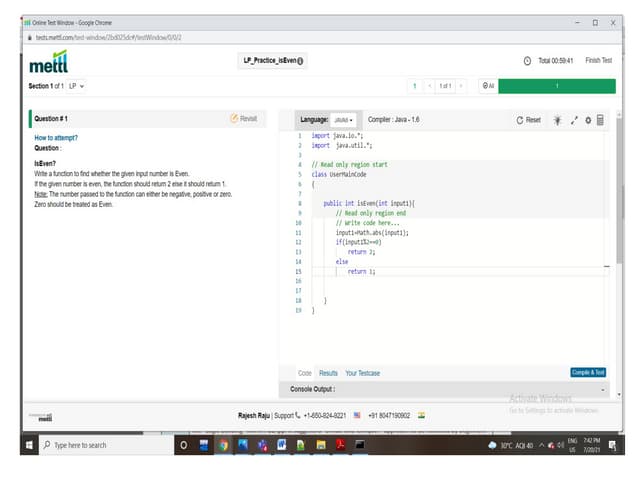Click the green question progress bar

(x=557, y=86)
